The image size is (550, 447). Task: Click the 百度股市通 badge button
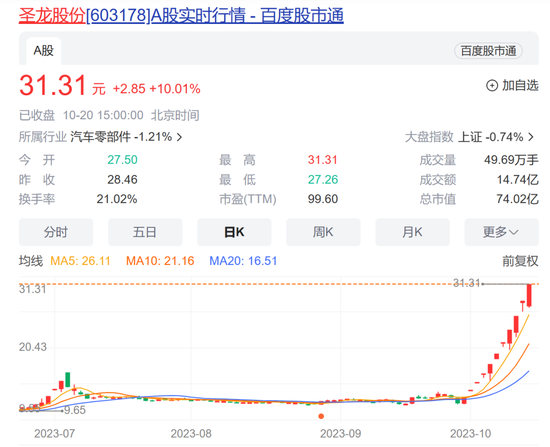click(488, 51)
